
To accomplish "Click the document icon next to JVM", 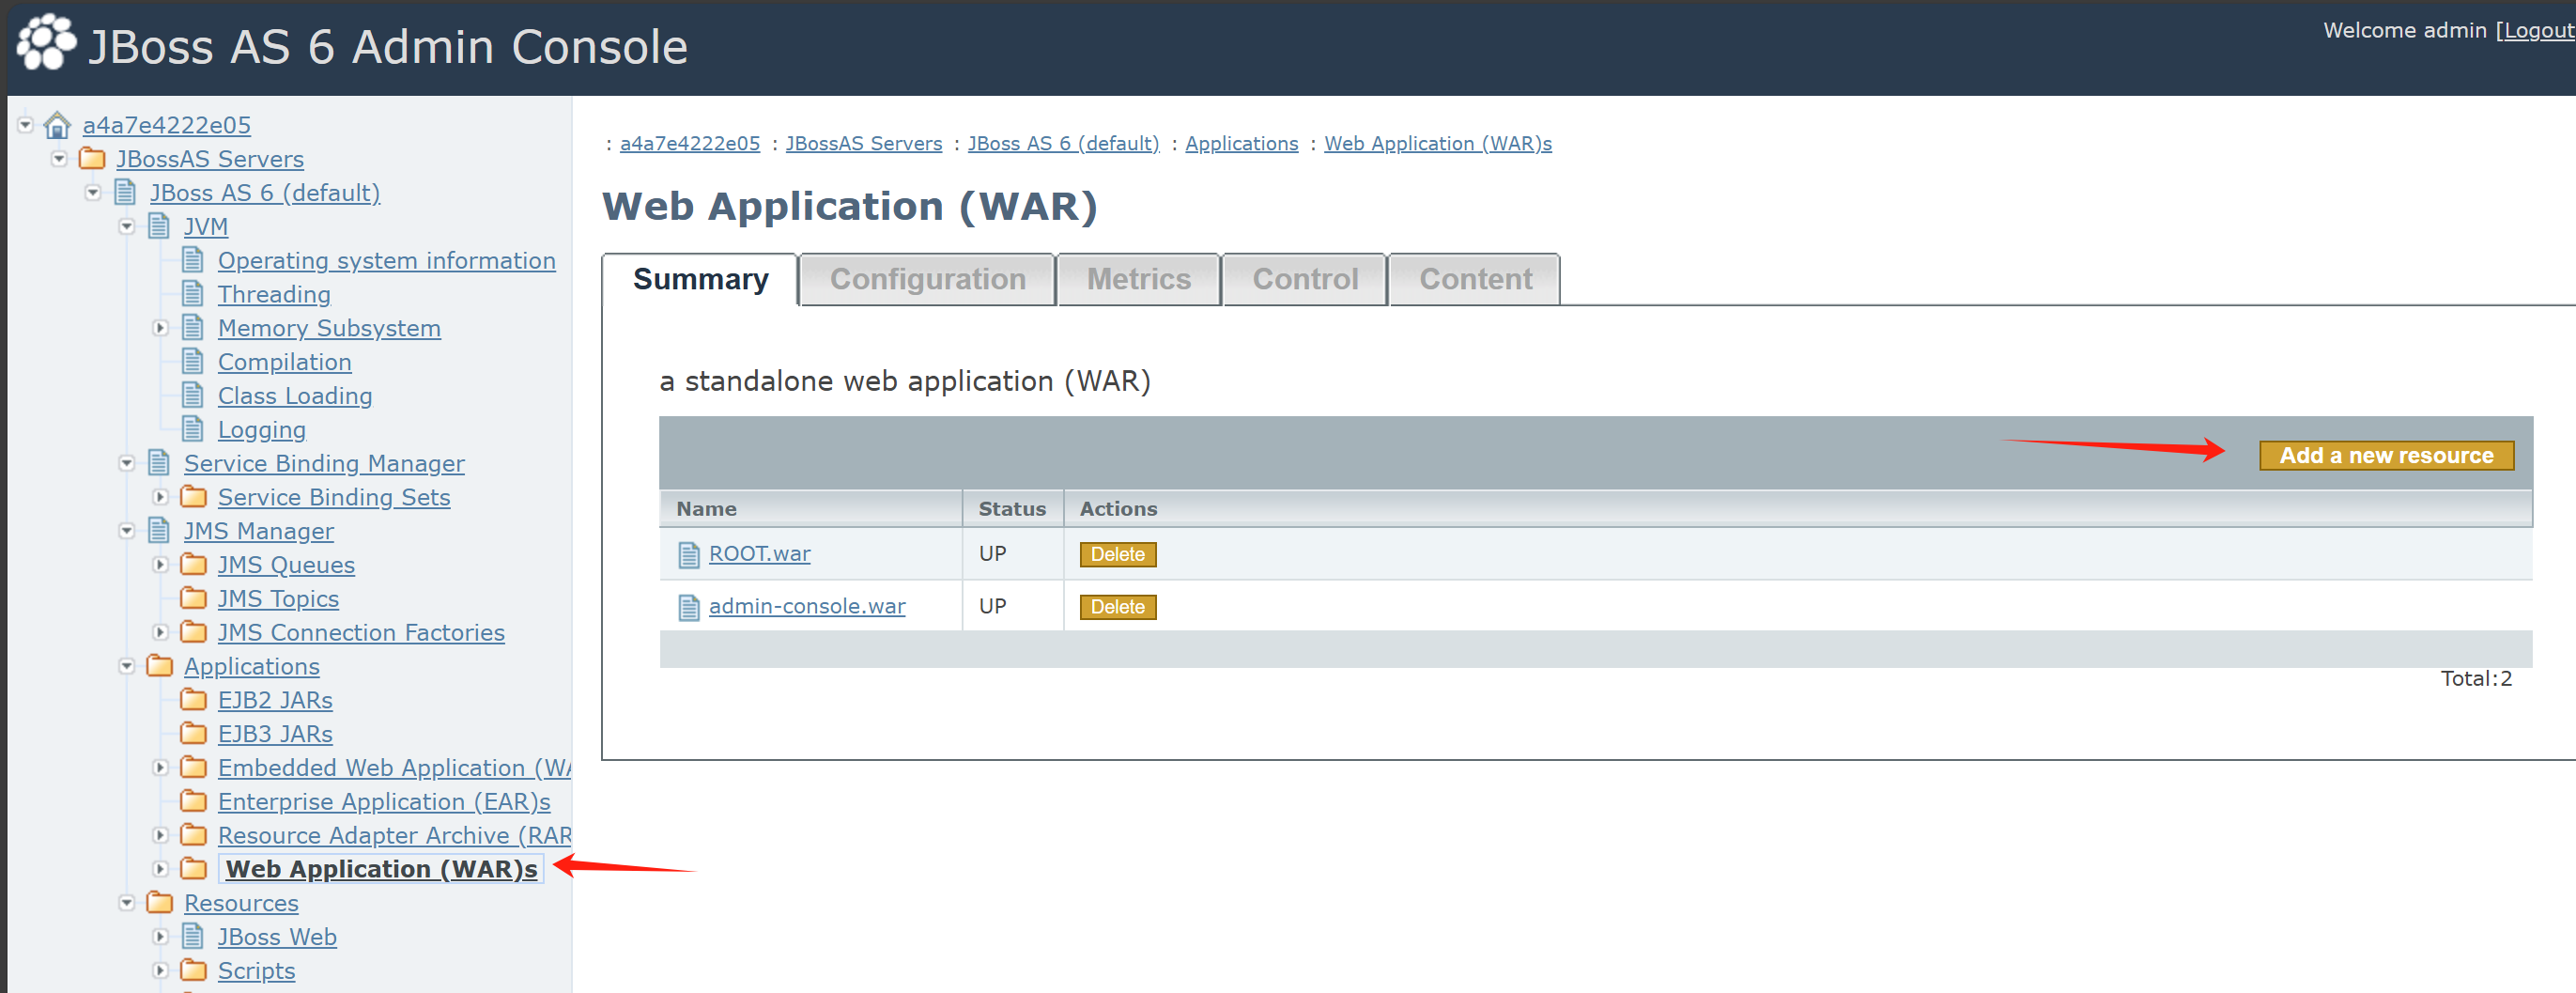I will [159, 226].
